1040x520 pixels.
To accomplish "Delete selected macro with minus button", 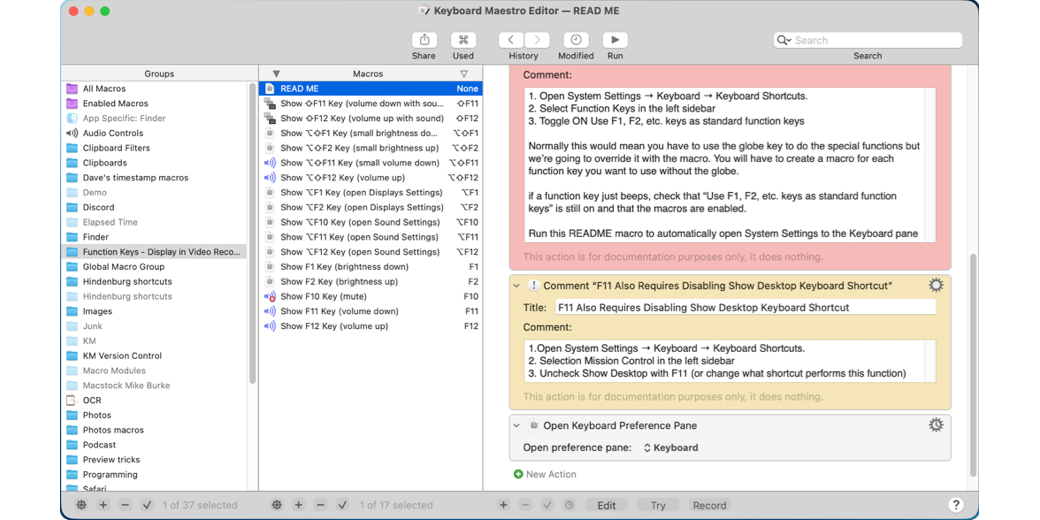I will coord(320,505).
